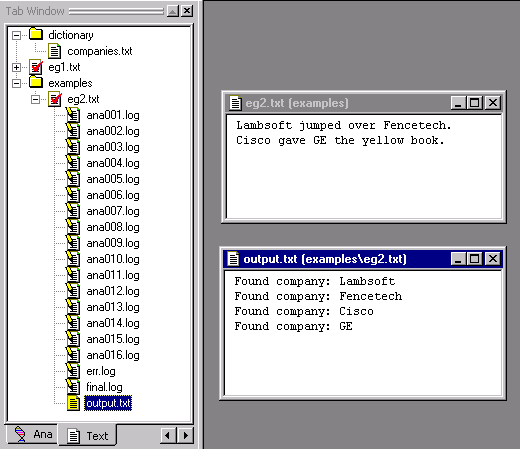Click the yellow output.txt file icon
This screenshot has height=449, width=520.
73,403
